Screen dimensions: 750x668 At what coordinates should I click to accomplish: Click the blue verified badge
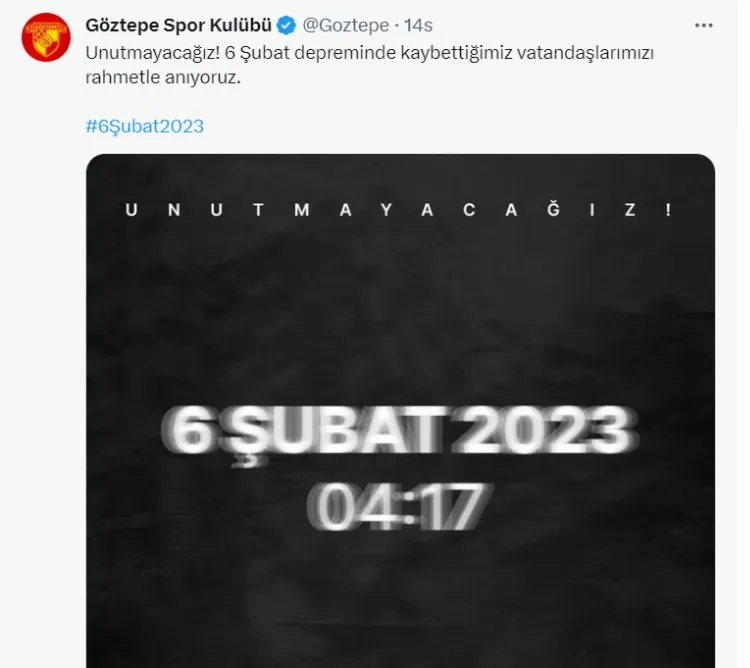click(x=287, y=25)
